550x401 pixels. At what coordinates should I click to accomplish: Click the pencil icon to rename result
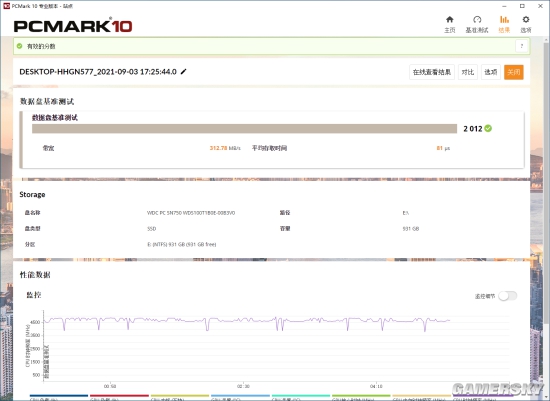pos(183,72)
